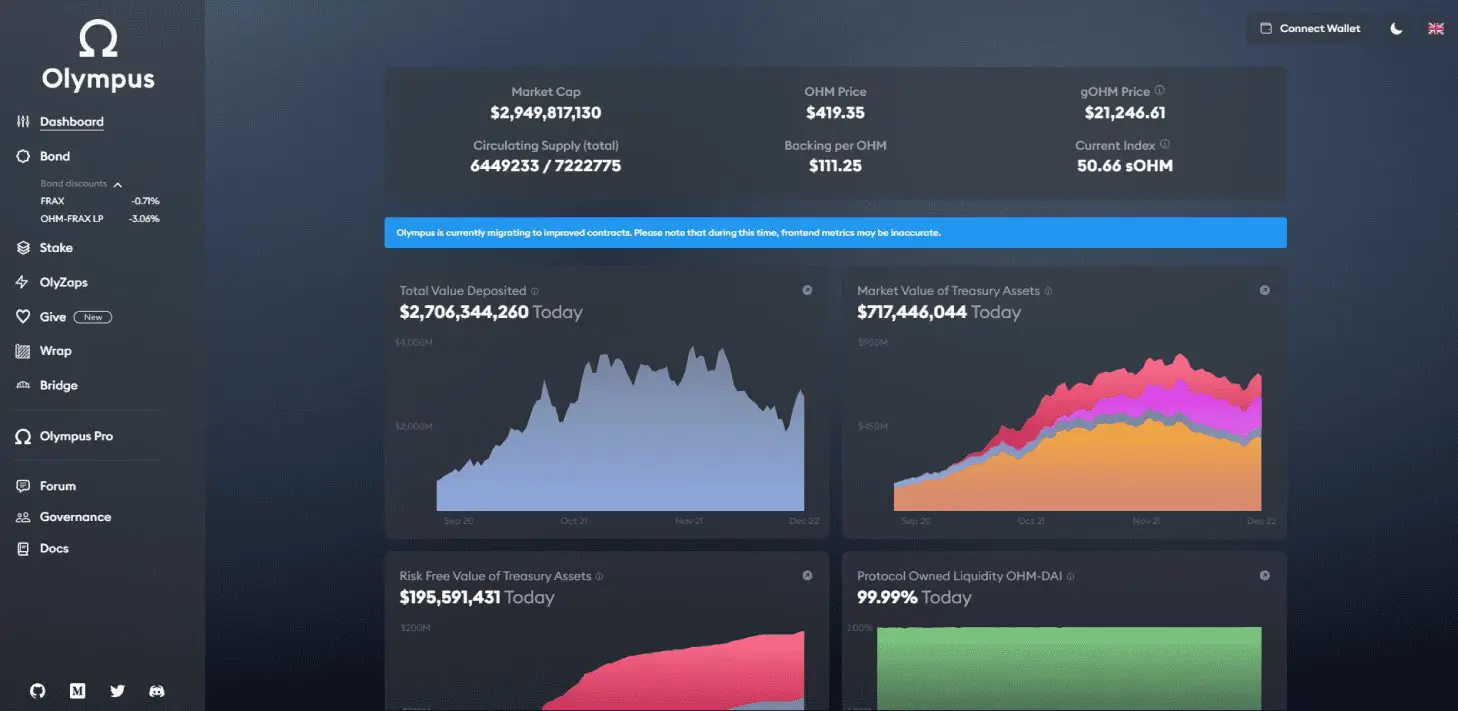This screenshot has height=711, width=1458.
Task: Open the Bond page
Action: click(x=55, y=156)
